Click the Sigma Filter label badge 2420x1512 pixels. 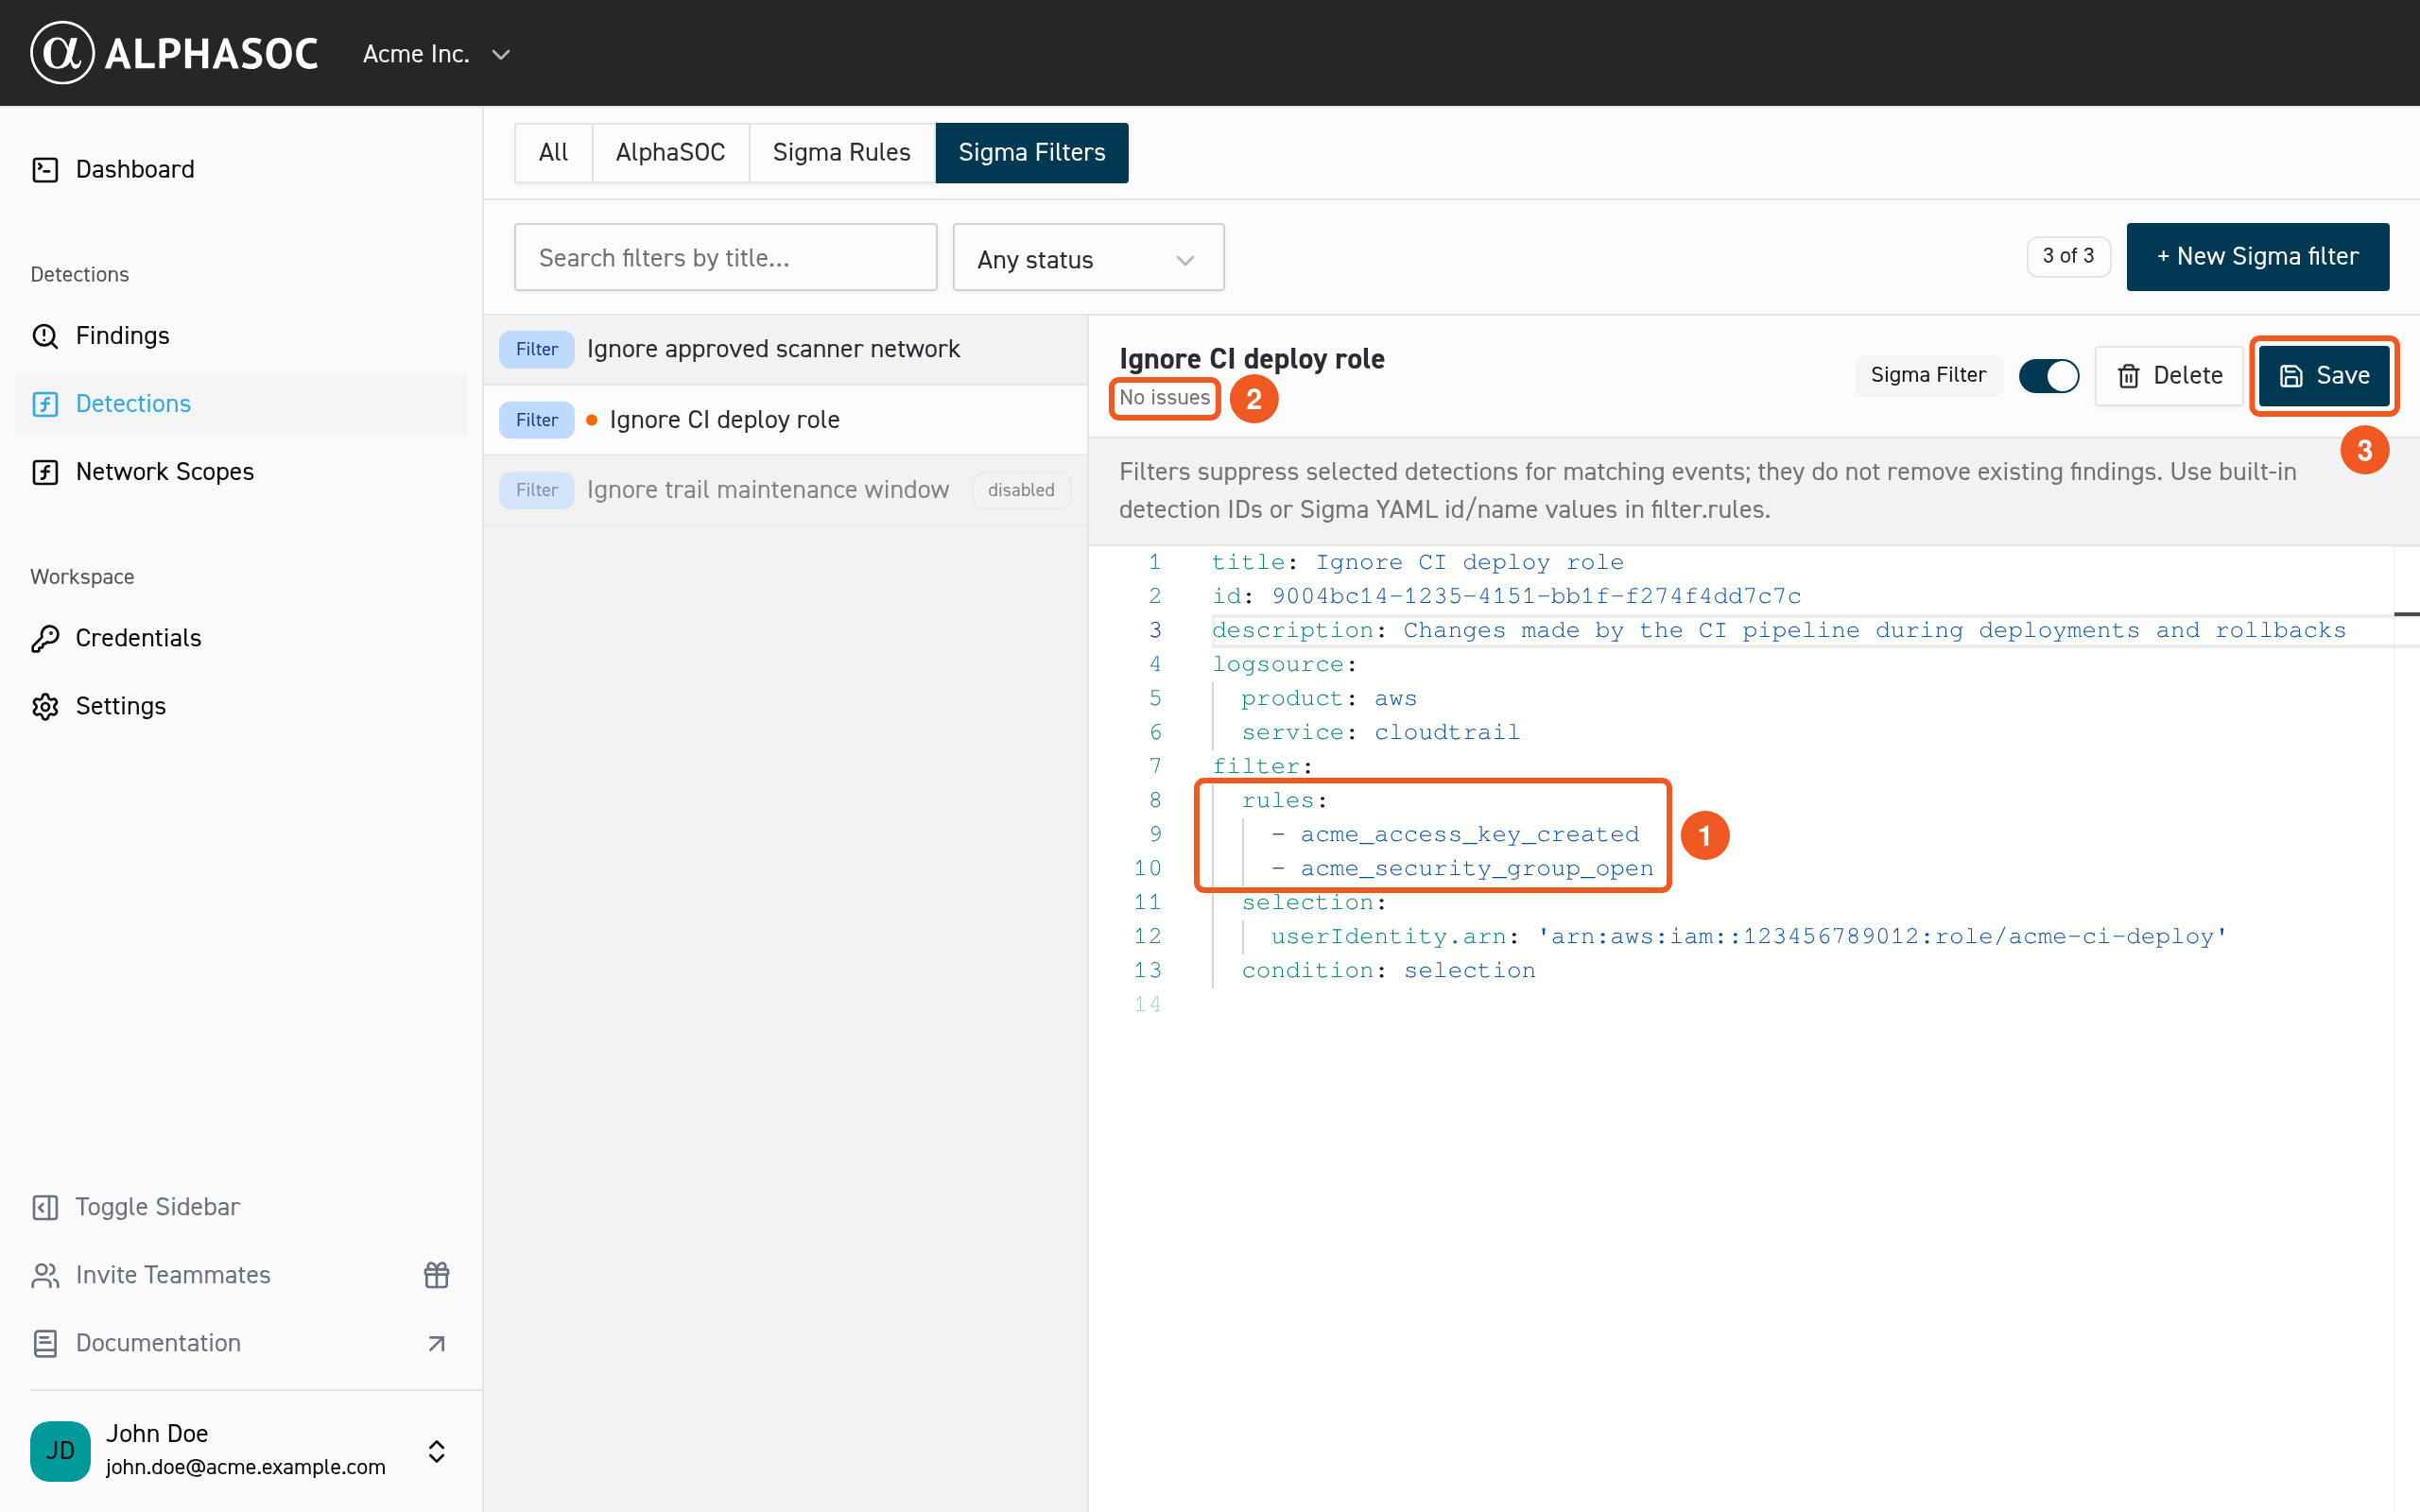[x=1928, y=375]
